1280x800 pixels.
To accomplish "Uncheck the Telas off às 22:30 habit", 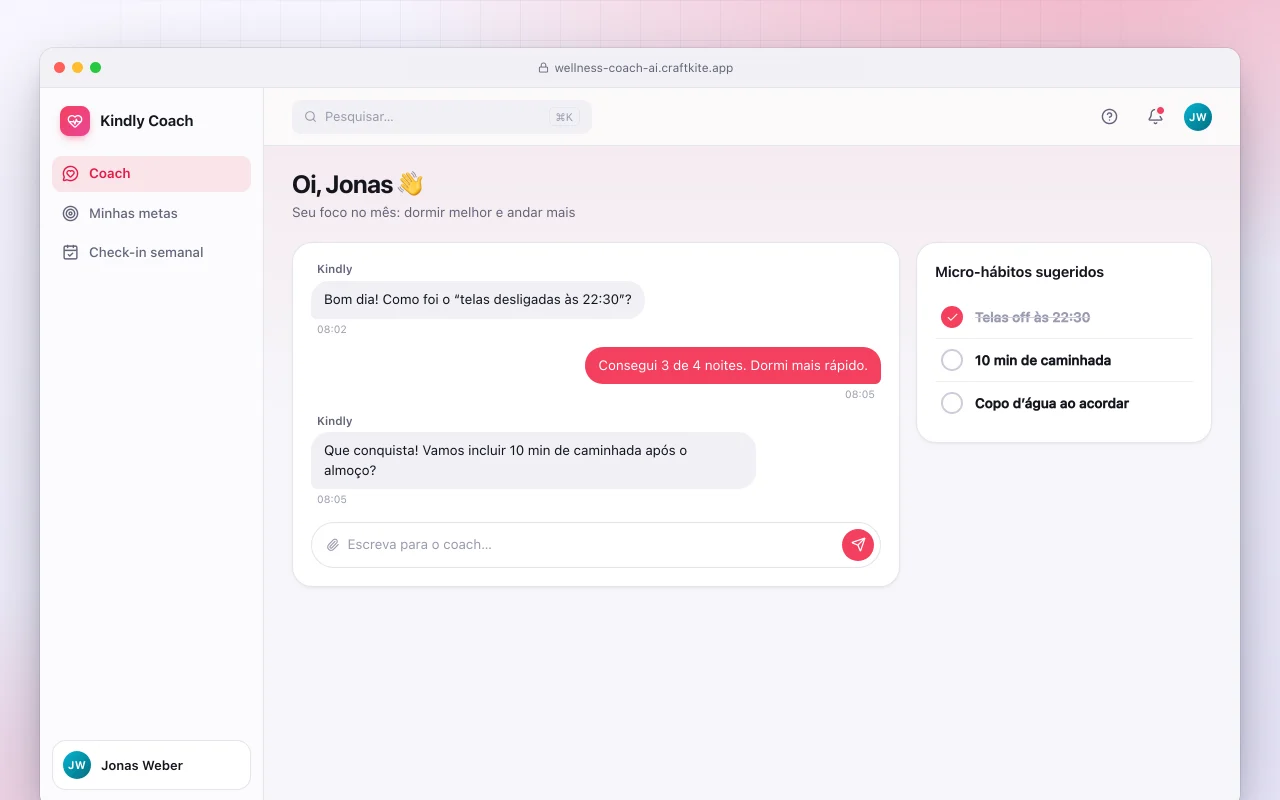I will coord(952,317).
